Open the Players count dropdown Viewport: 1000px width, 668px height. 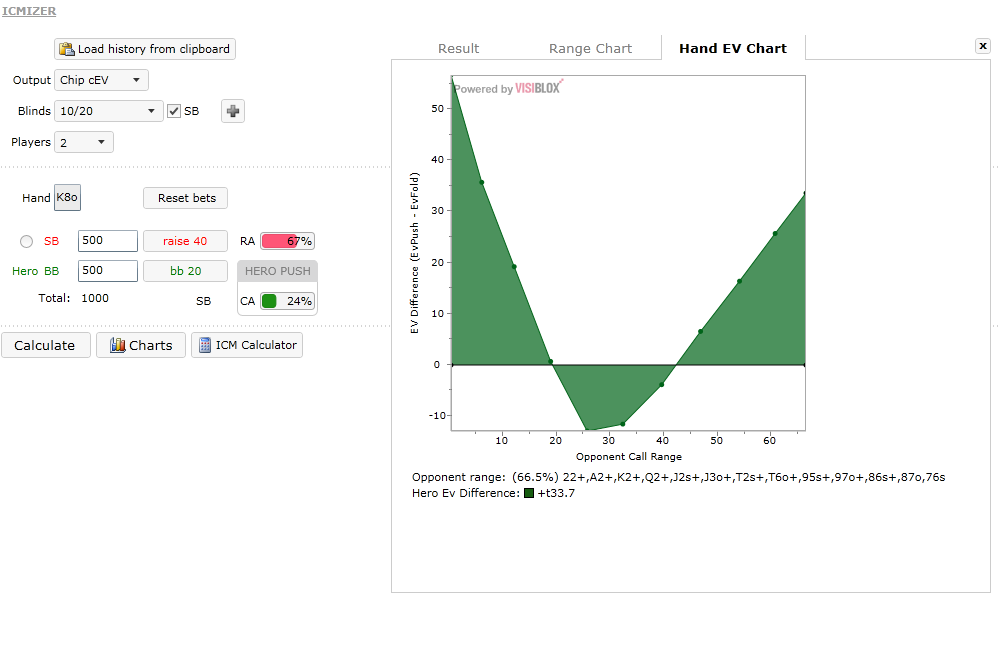[85, 142]
